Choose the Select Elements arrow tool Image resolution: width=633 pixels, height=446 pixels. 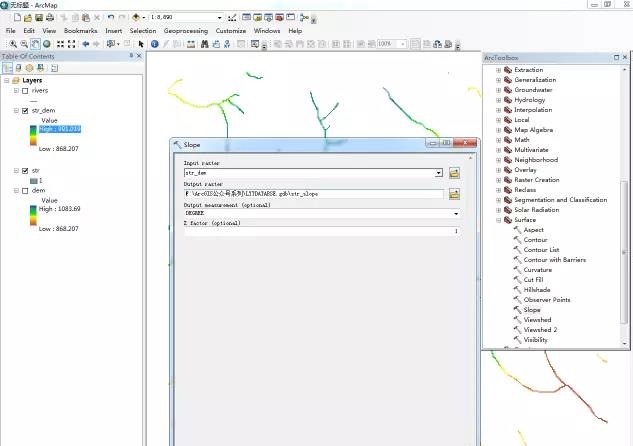click(141, 44)
